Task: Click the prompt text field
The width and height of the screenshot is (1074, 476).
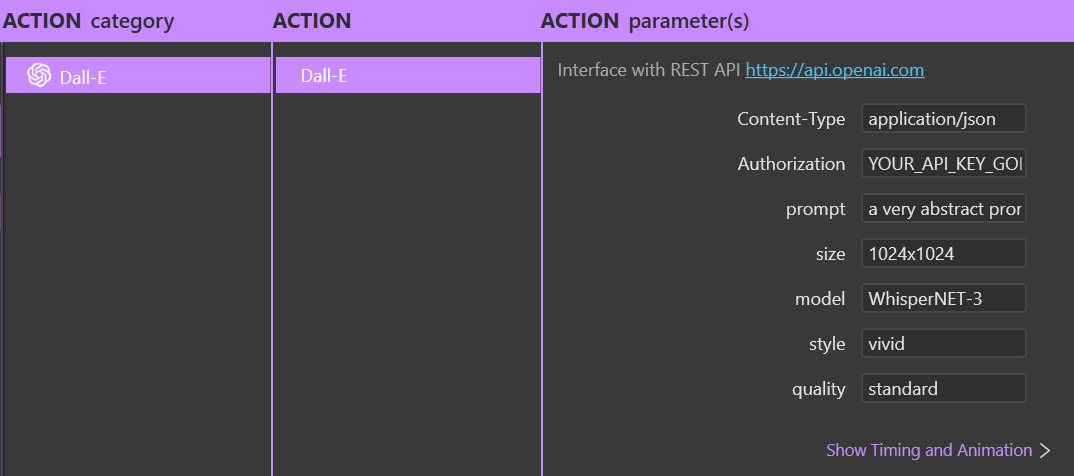Action: (944, 209)
